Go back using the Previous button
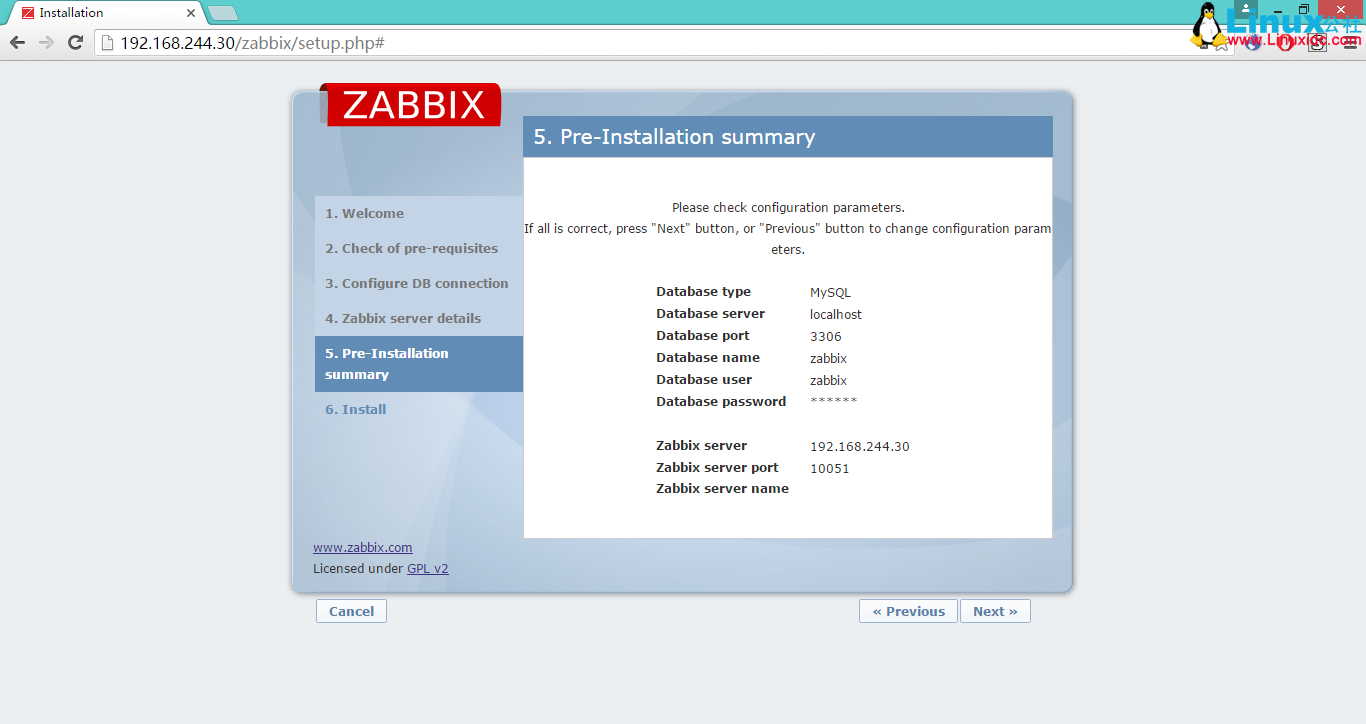Viewport: 1366px width, 724px height. (908, 610)
